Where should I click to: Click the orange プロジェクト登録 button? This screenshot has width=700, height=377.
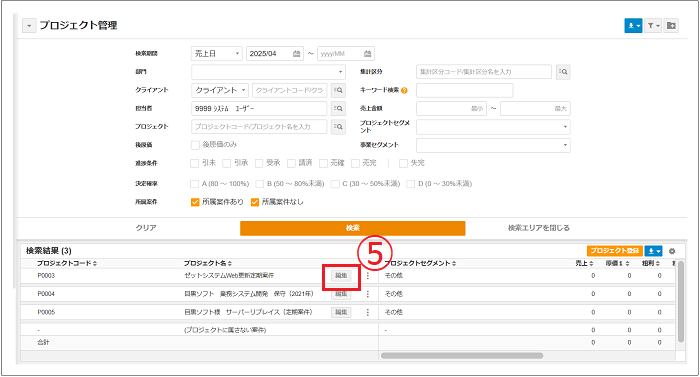(x=615, y=251)
